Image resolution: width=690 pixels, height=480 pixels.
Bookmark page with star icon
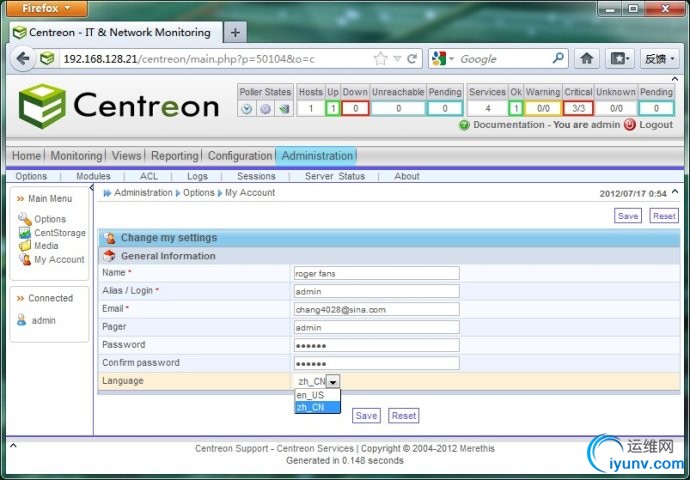pos(380,59)
